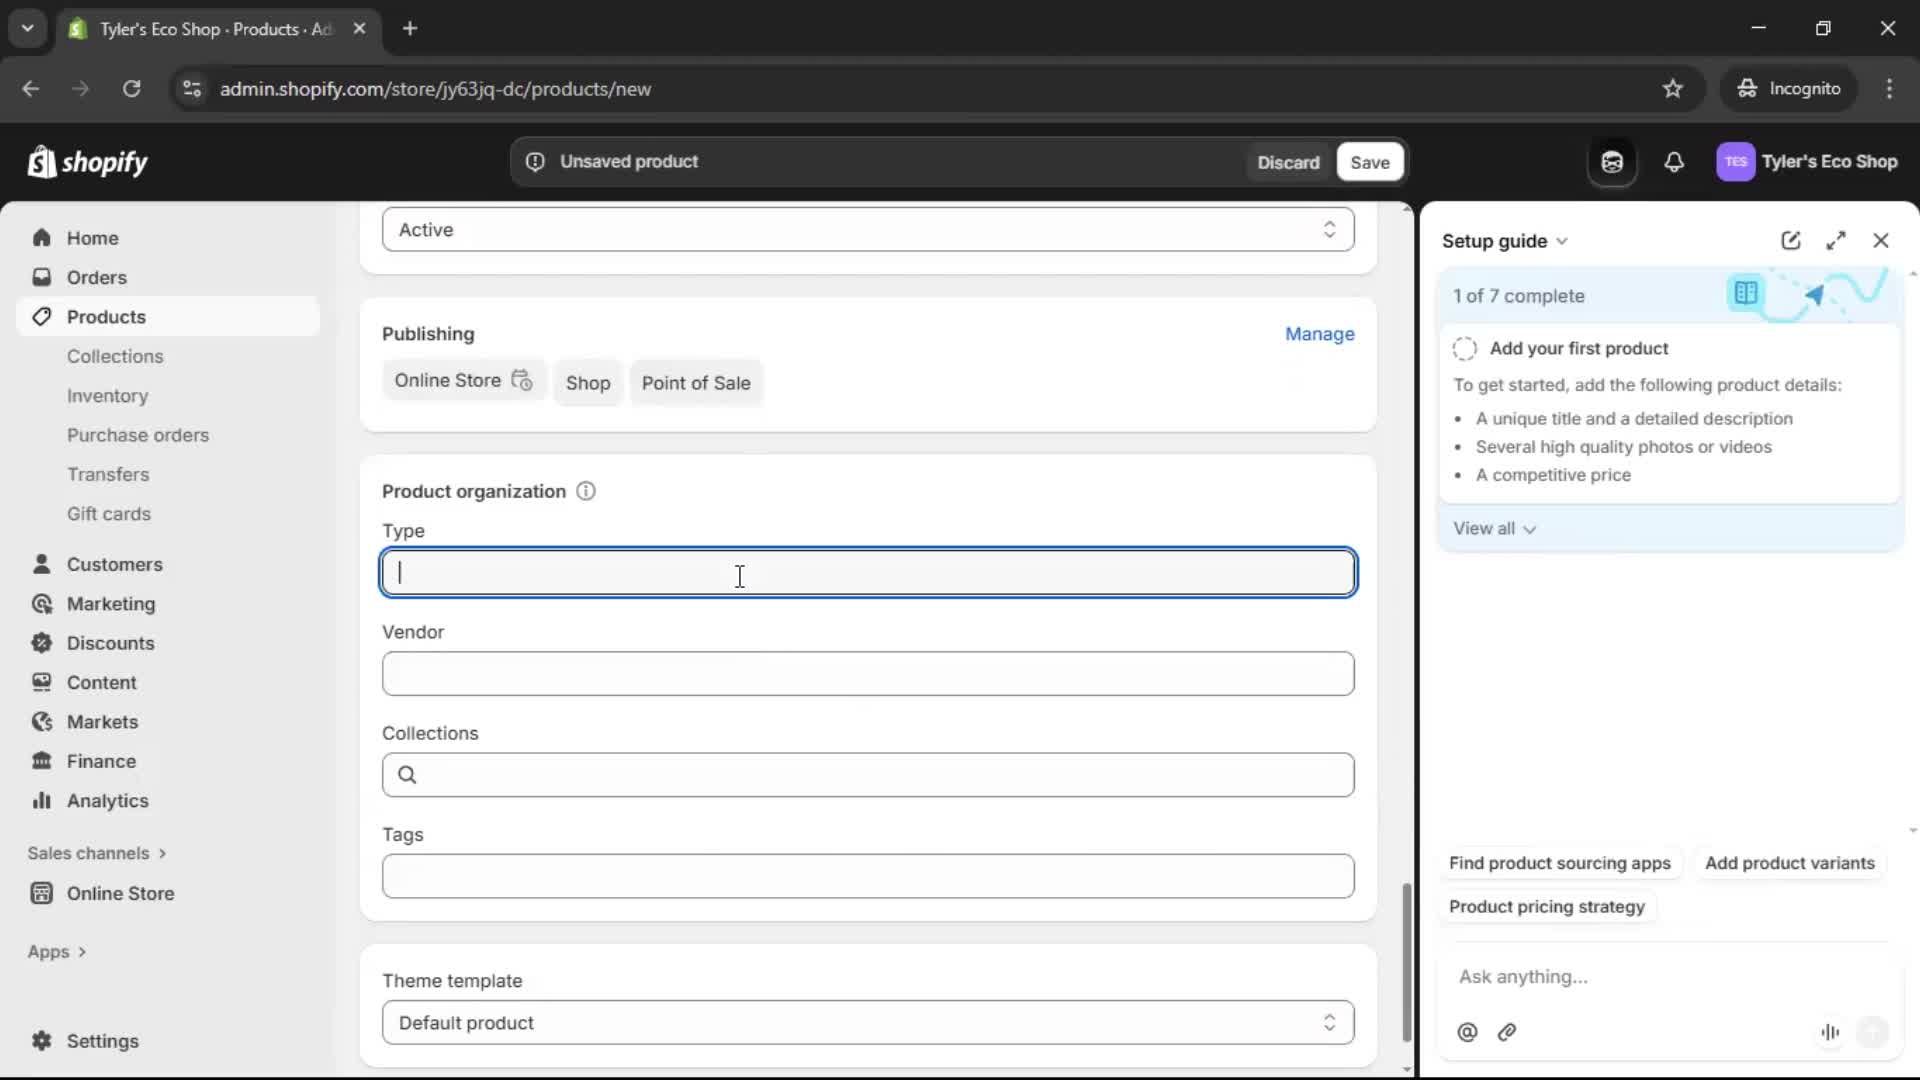Expand Setup guide to fullscreen via expand icon

pos(1837,240)
